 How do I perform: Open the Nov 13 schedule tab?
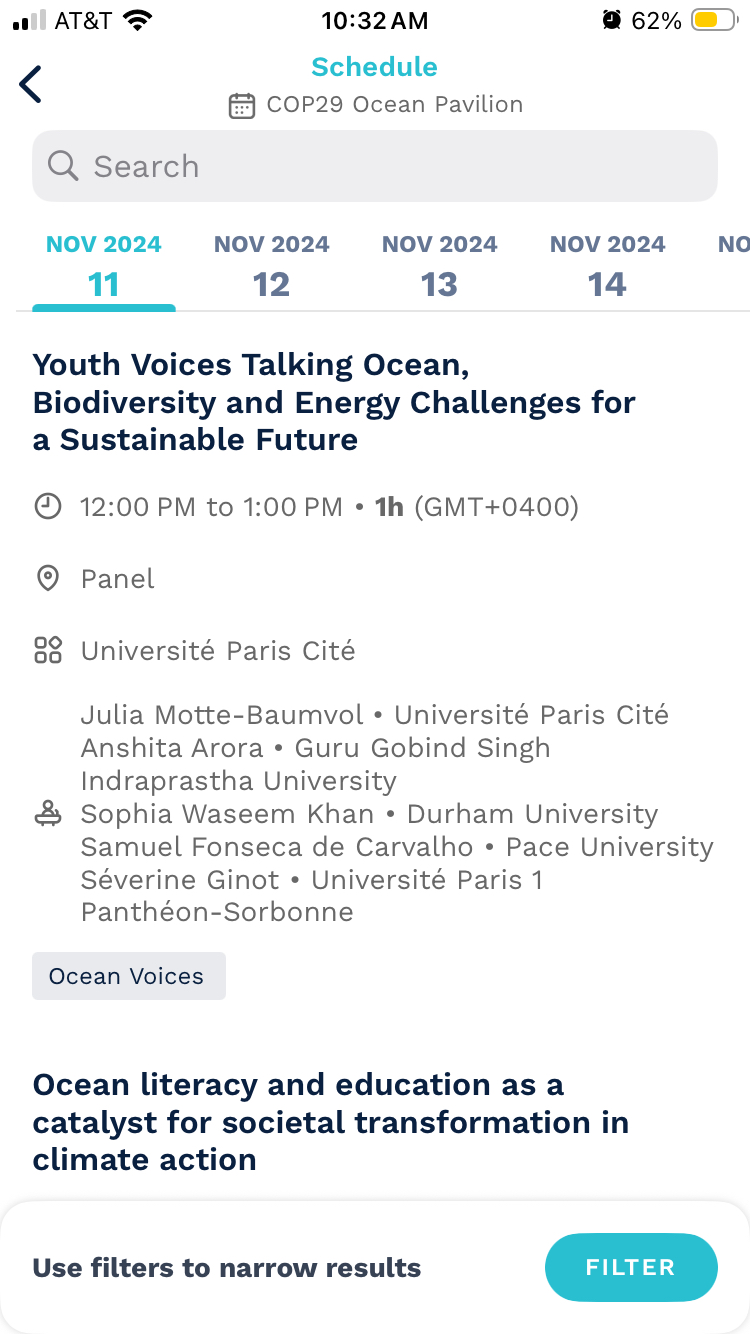tap(440, 268)
